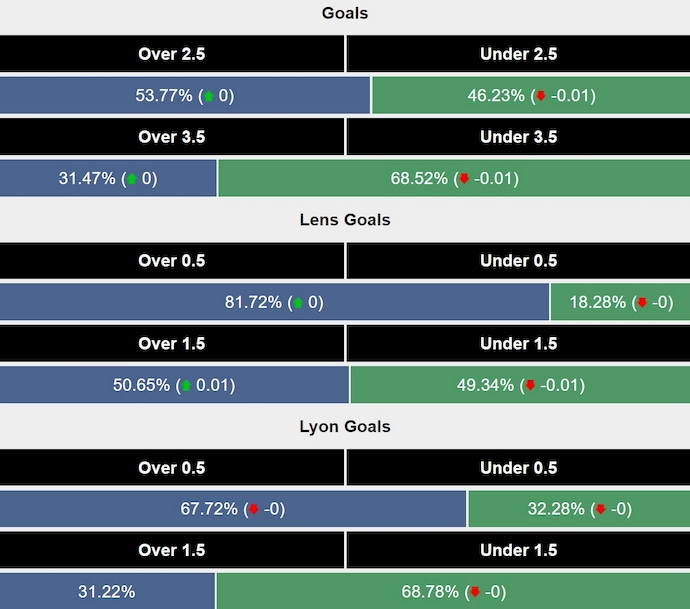Viewport: 690px width, 609px height.
Task: Click the blue 31.22% probability bar
Action: [107, 592]
